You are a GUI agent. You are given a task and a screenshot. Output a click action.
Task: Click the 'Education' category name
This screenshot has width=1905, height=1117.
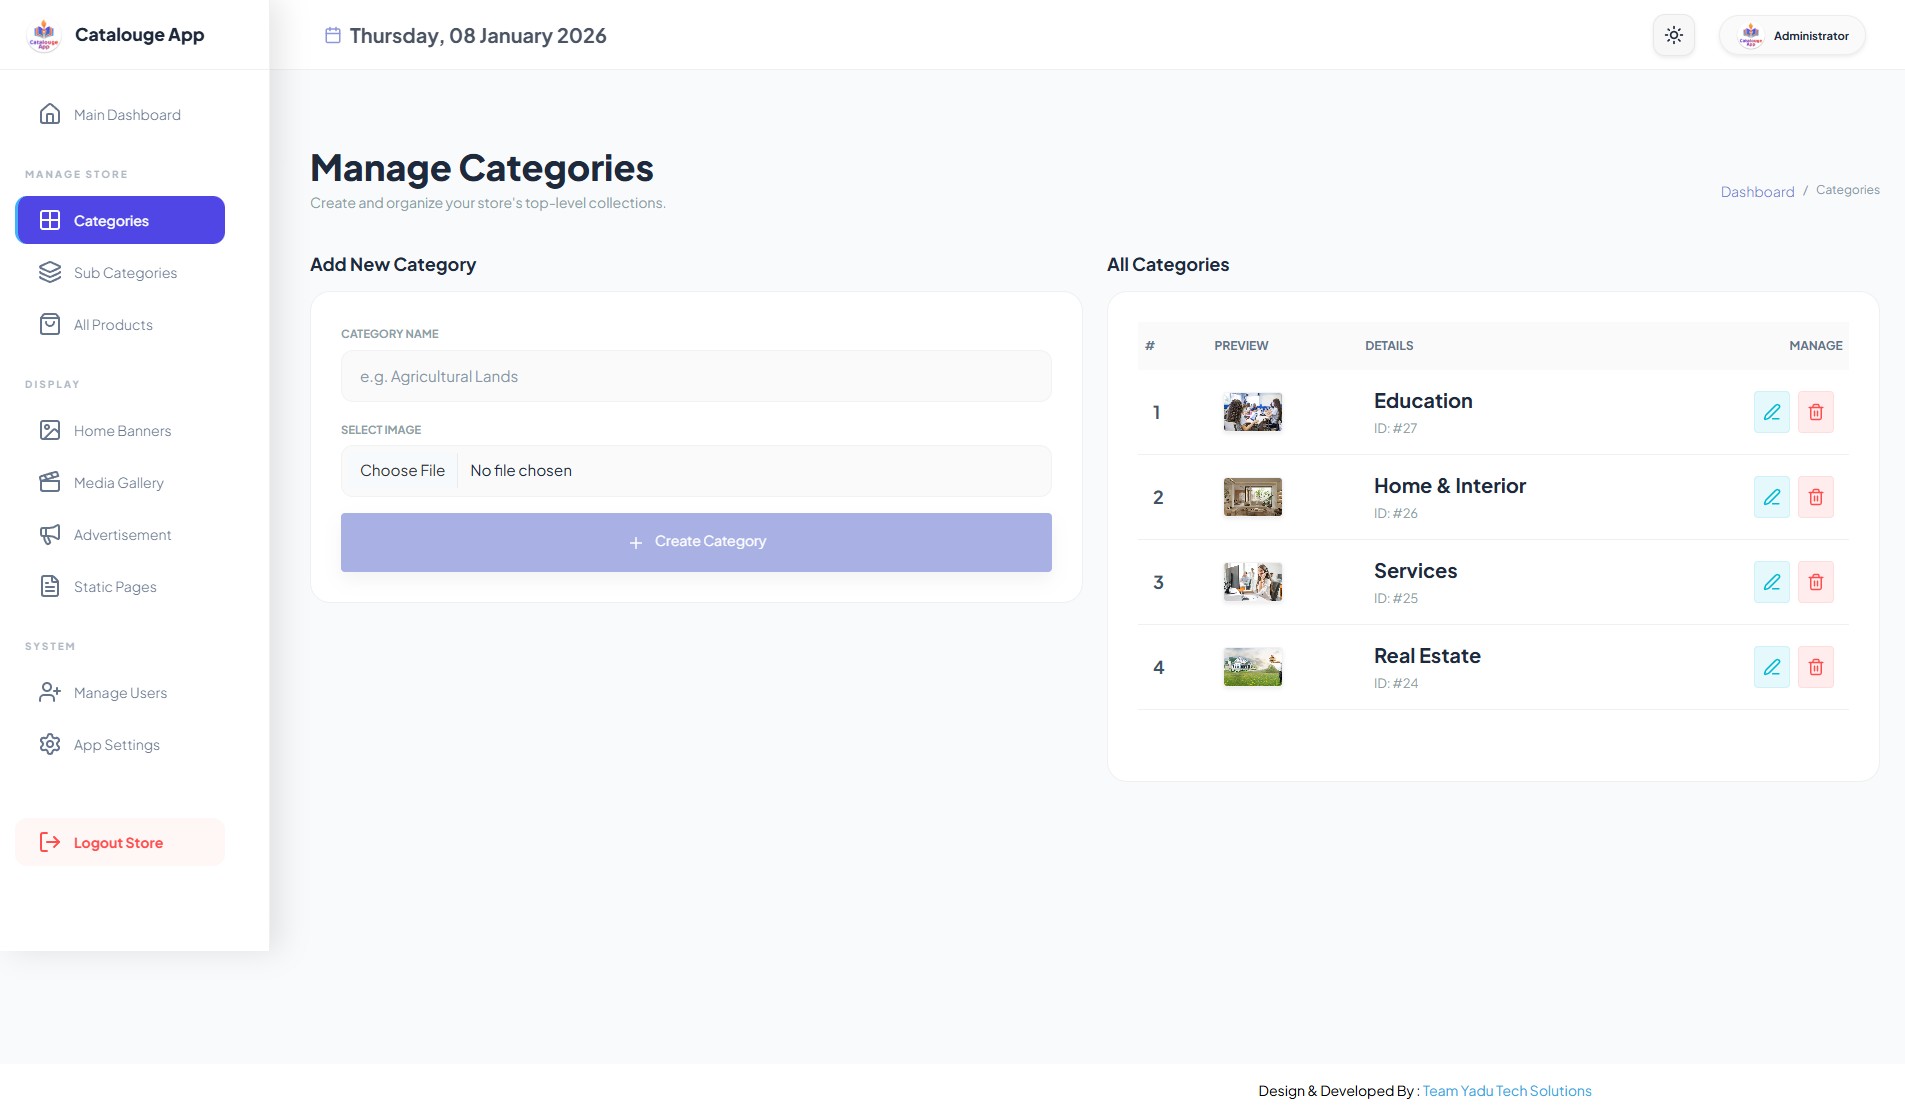(x=1423, y=401)
